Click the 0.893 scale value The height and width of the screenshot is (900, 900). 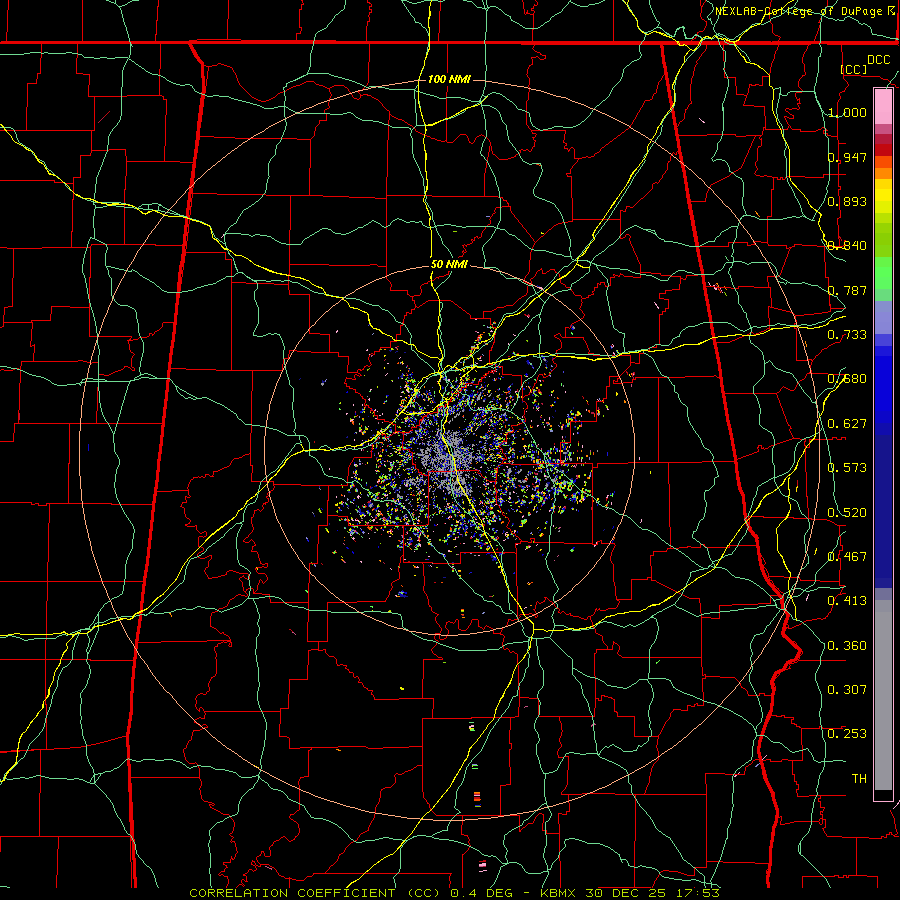(847, 201)
